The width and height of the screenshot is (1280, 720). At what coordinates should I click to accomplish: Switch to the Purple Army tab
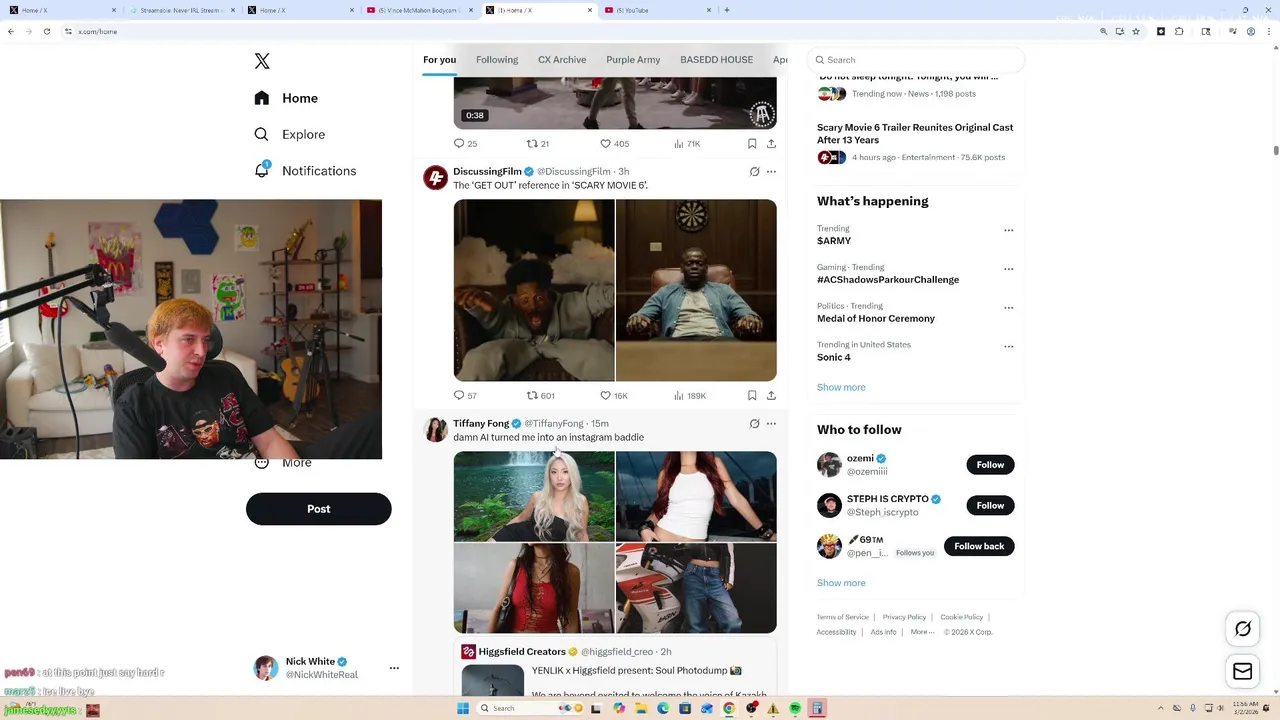(x=633, y=60)
